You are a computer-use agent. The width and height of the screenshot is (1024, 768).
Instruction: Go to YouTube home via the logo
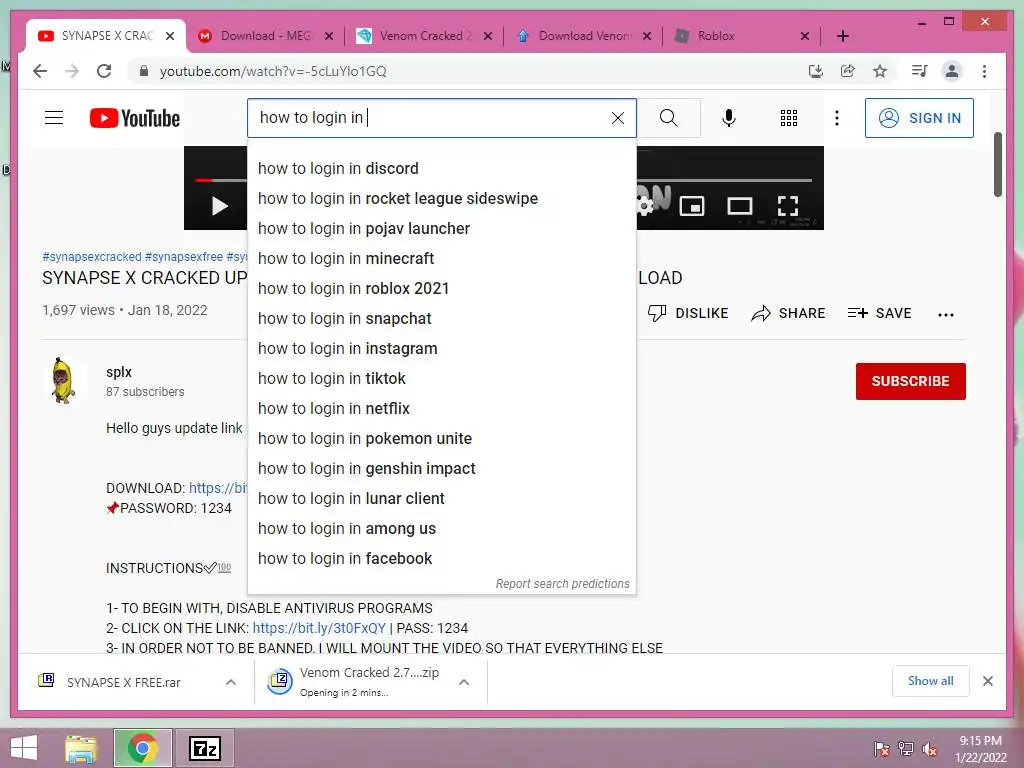pos(135,118)
